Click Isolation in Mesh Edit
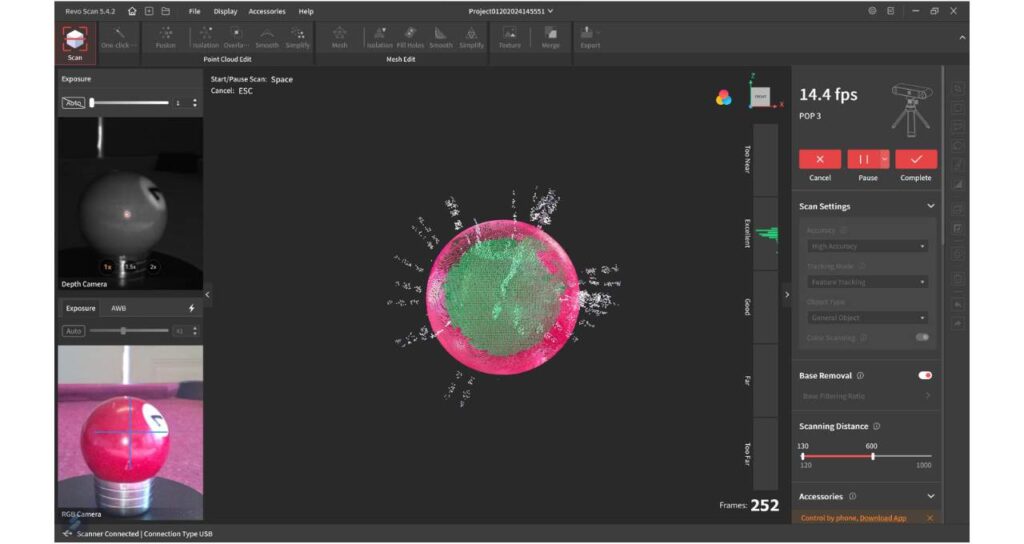This screenshot has height=544, width=1024. pos(379,38)
